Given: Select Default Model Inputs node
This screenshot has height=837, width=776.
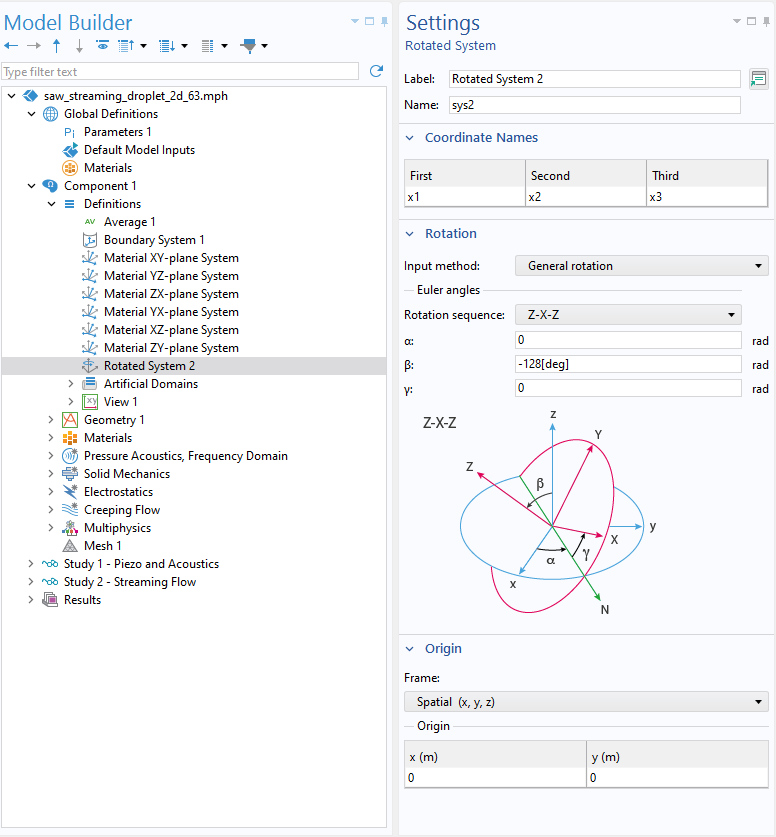Looking at the screenshot, I should [x=139, y=150].
